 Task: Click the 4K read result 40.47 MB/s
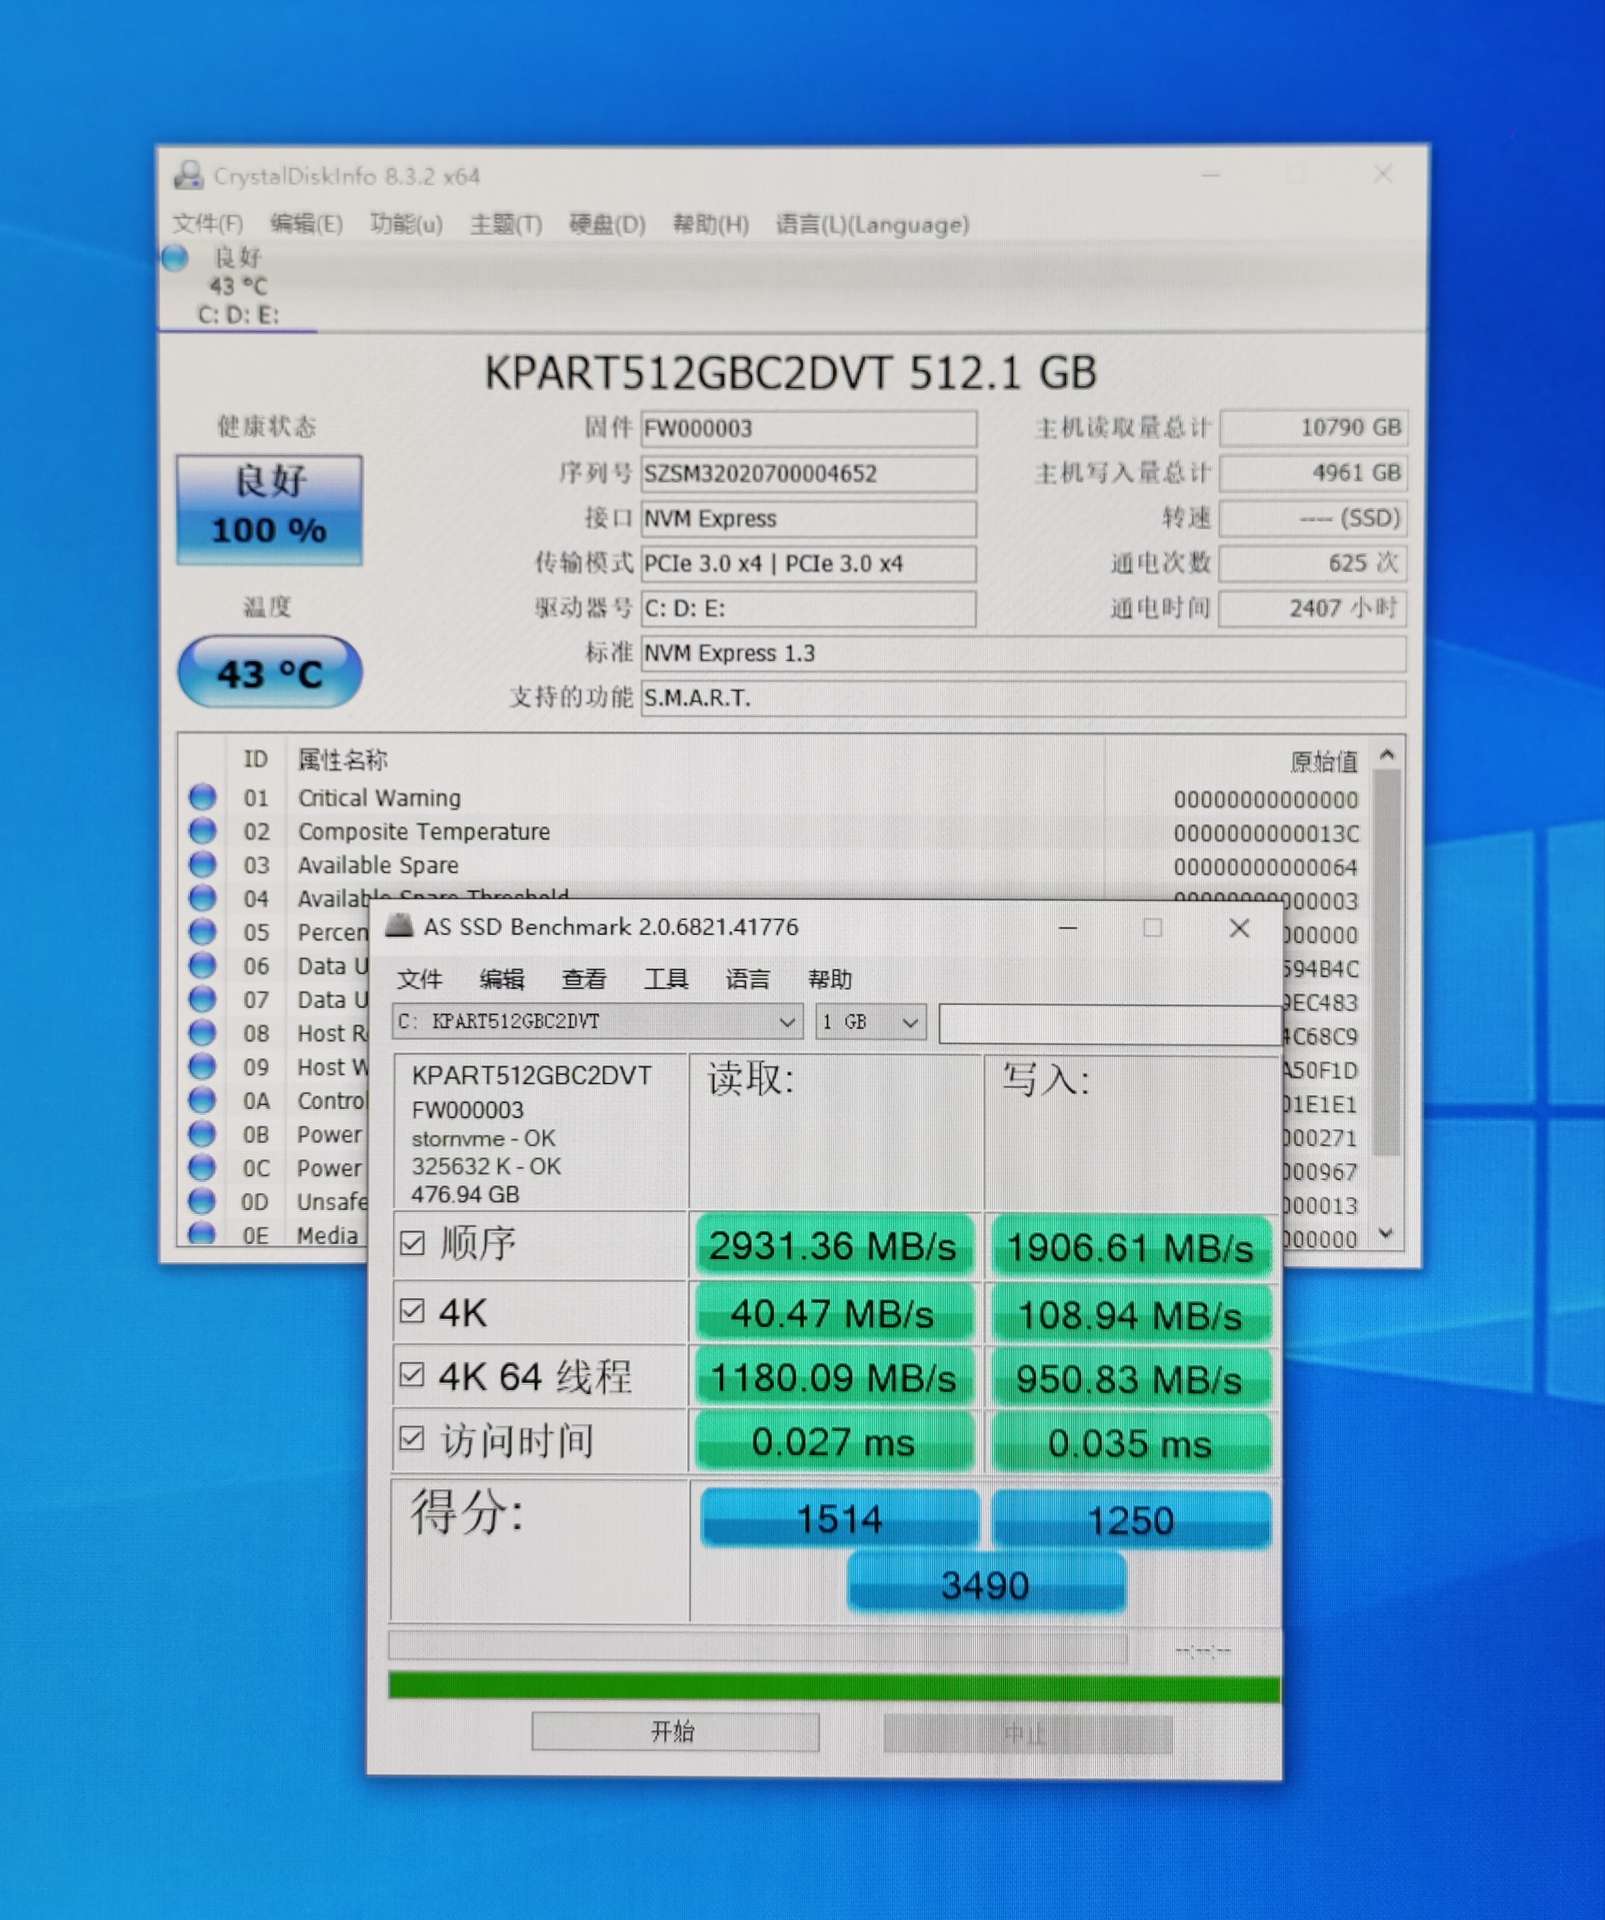click(x=832, y=1313)
